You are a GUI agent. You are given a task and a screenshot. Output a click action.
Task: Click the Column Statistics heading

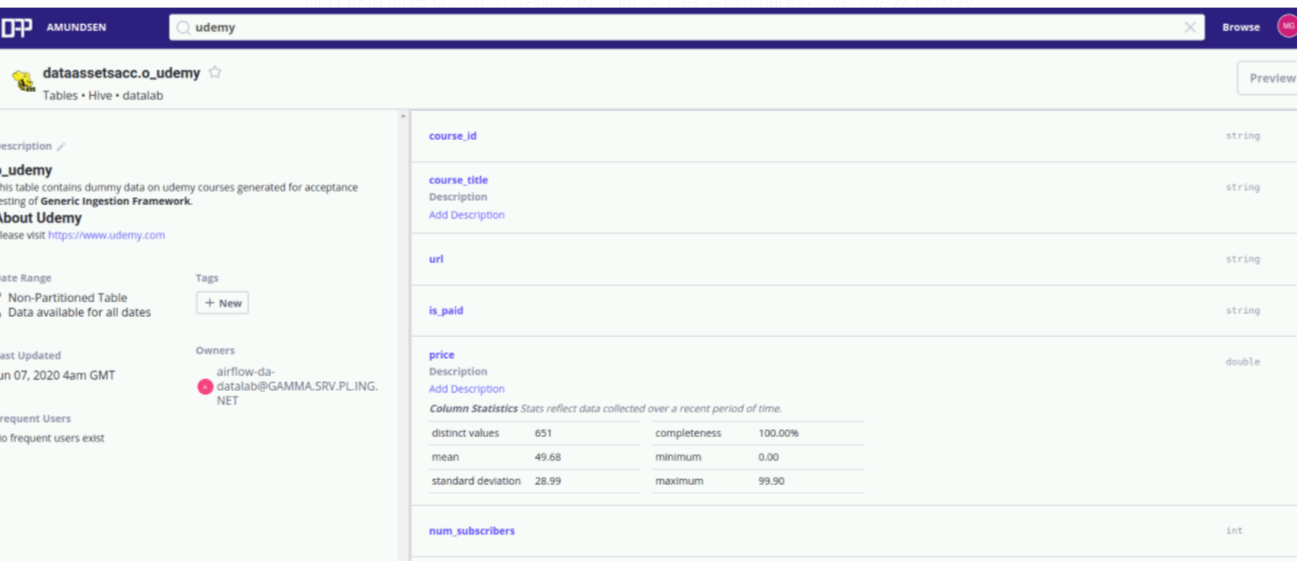(x=473, y=409)
